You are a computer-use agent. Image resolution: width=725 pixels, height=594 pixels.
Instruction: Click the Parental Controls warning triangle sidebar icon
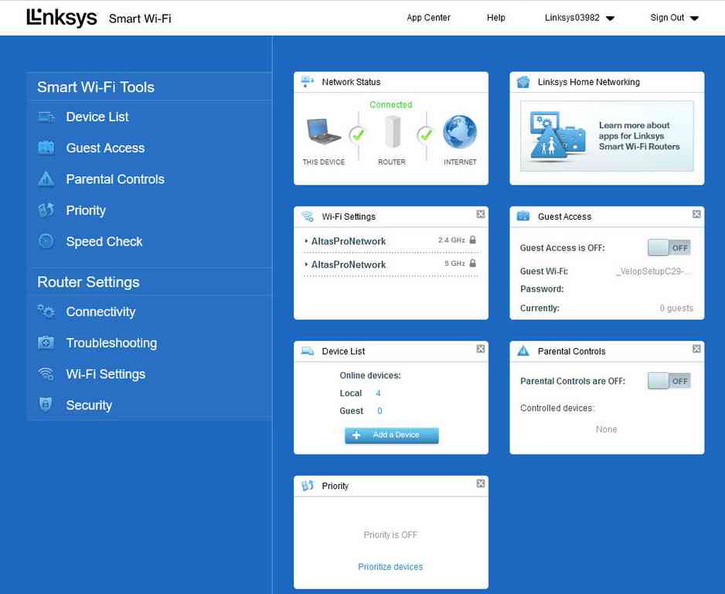pyautogui.click(x=46, y=179)
